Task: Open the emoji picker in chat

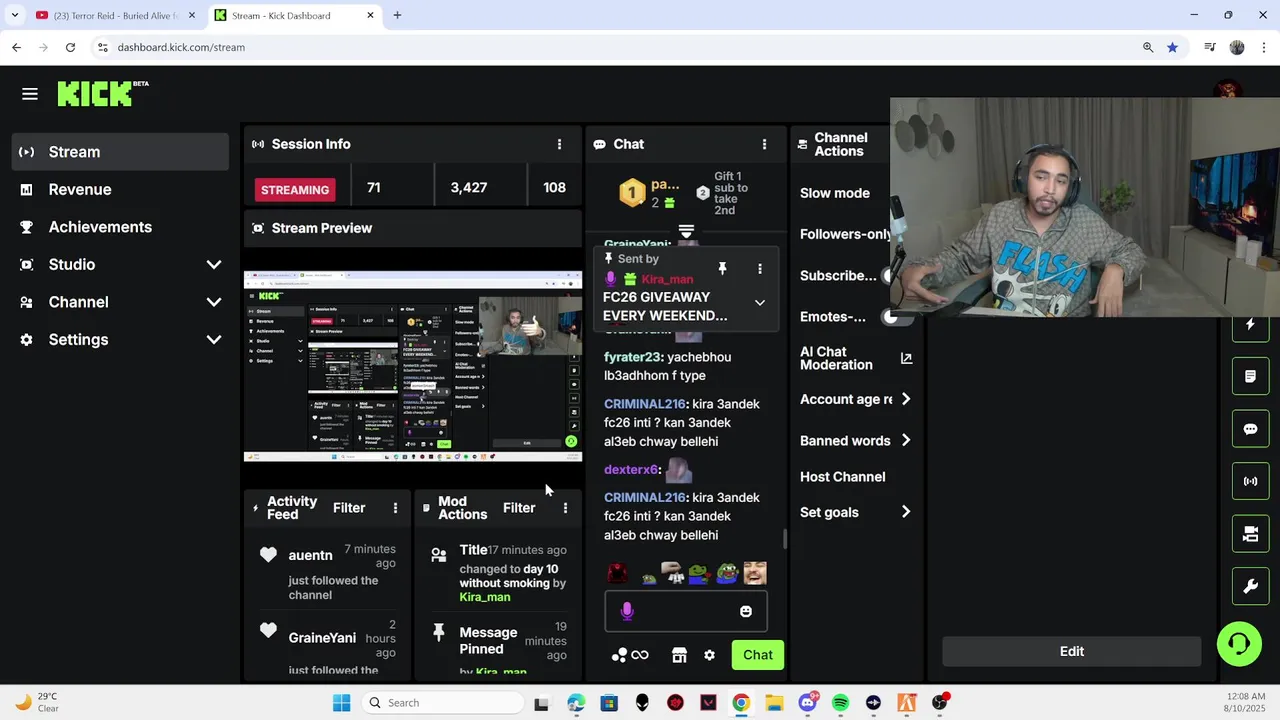Action: tap(745, 611)
